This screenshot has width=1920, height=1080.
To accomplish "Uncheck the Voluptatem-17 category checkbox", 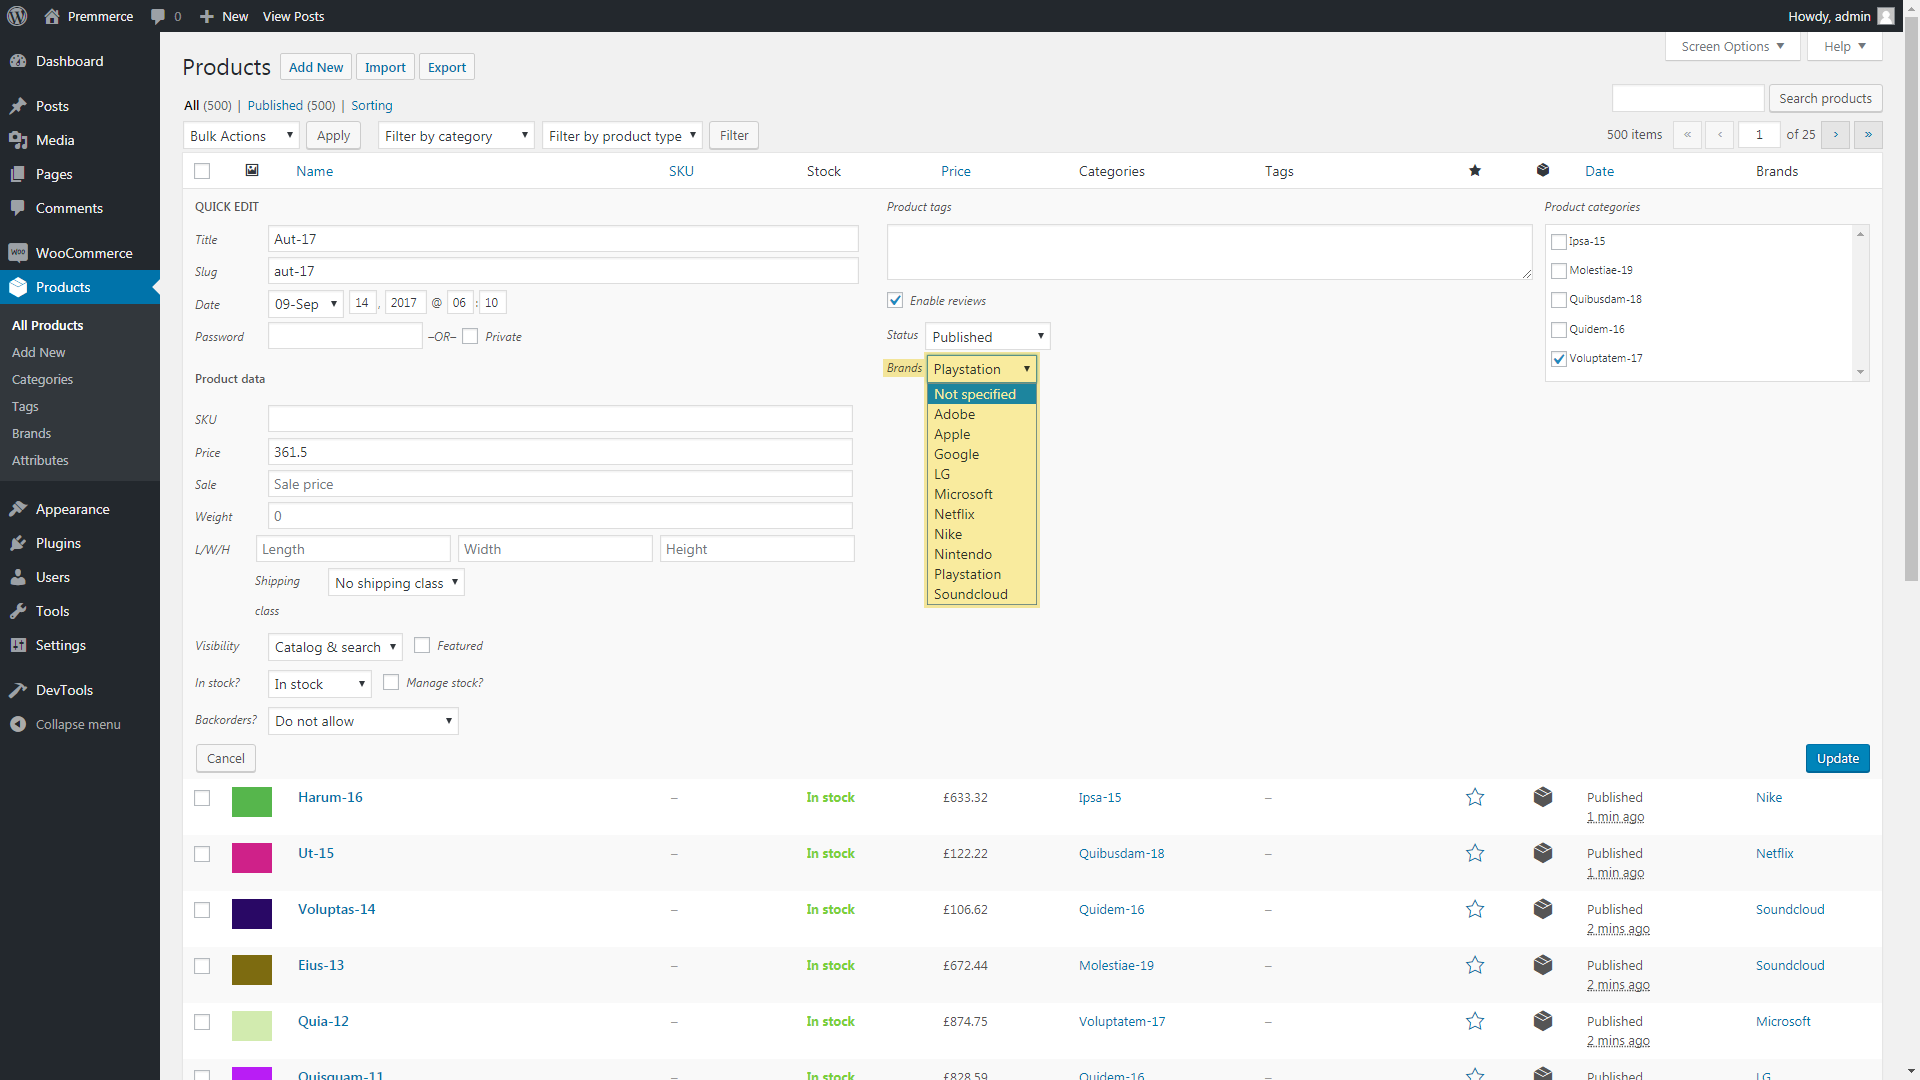I will (x=1558, y=358).
